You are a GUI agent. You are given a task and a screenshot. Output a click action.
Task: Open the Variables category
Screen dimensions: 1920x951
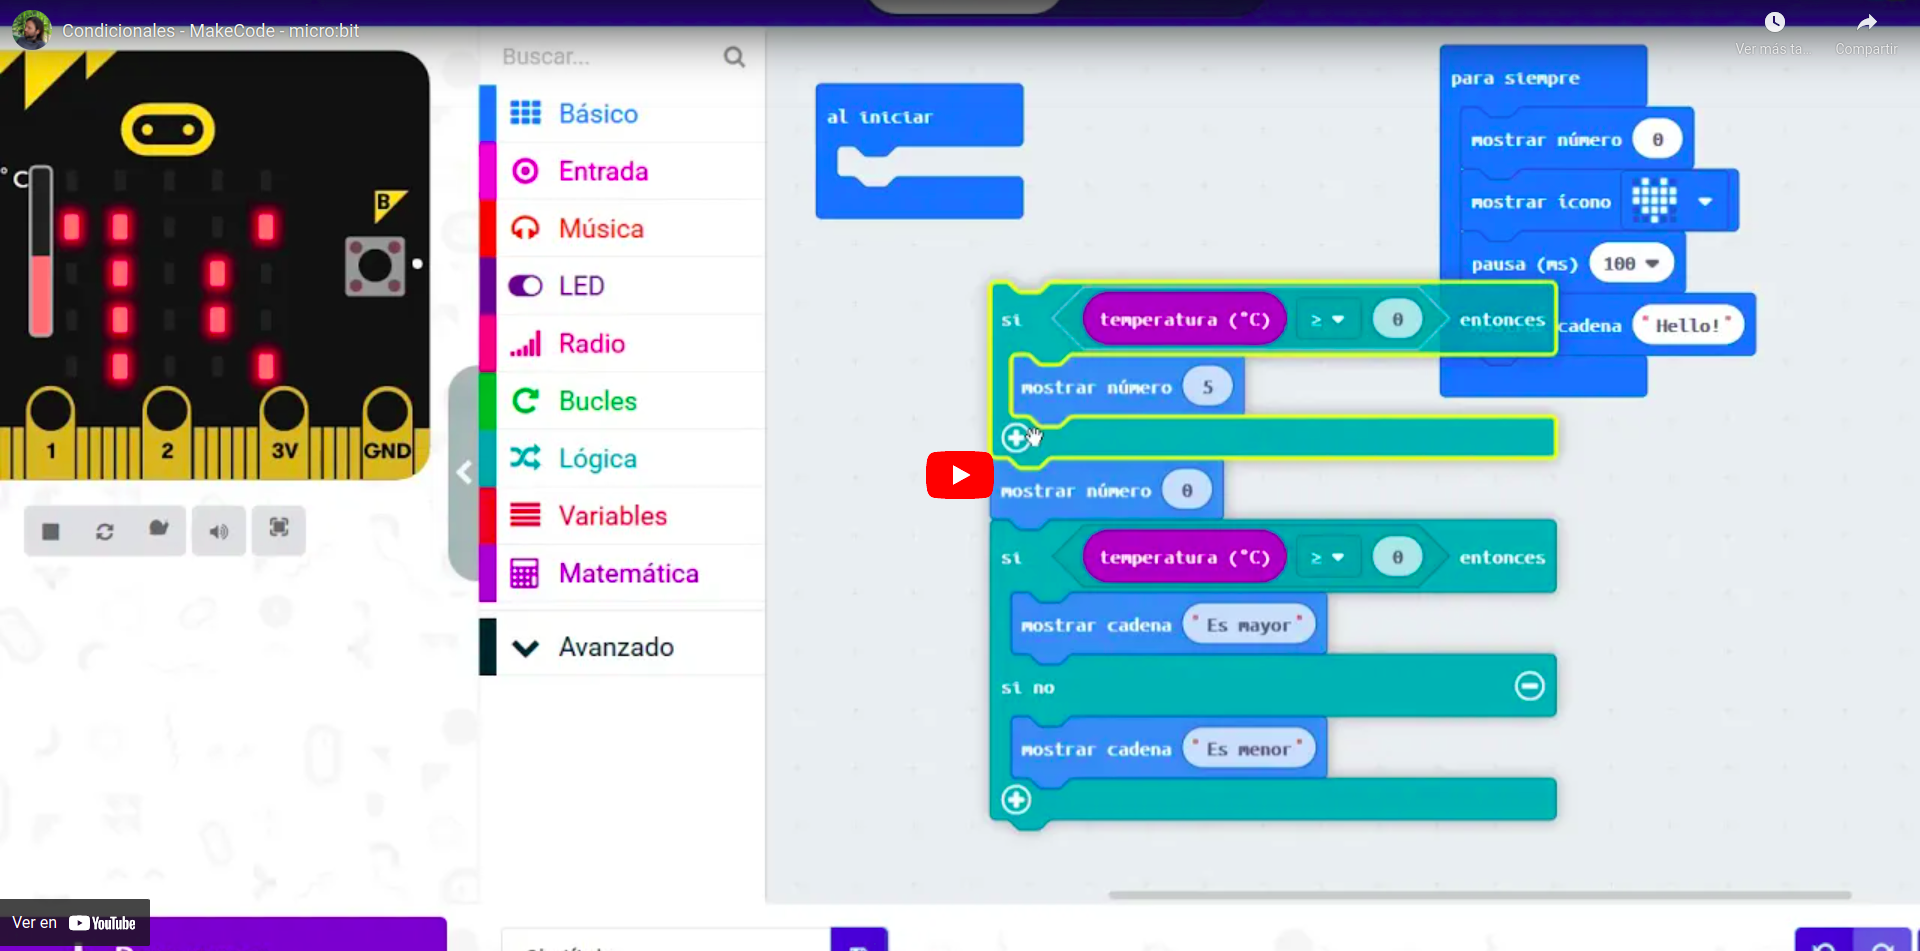pyautogui.click(x=611, y=515)
